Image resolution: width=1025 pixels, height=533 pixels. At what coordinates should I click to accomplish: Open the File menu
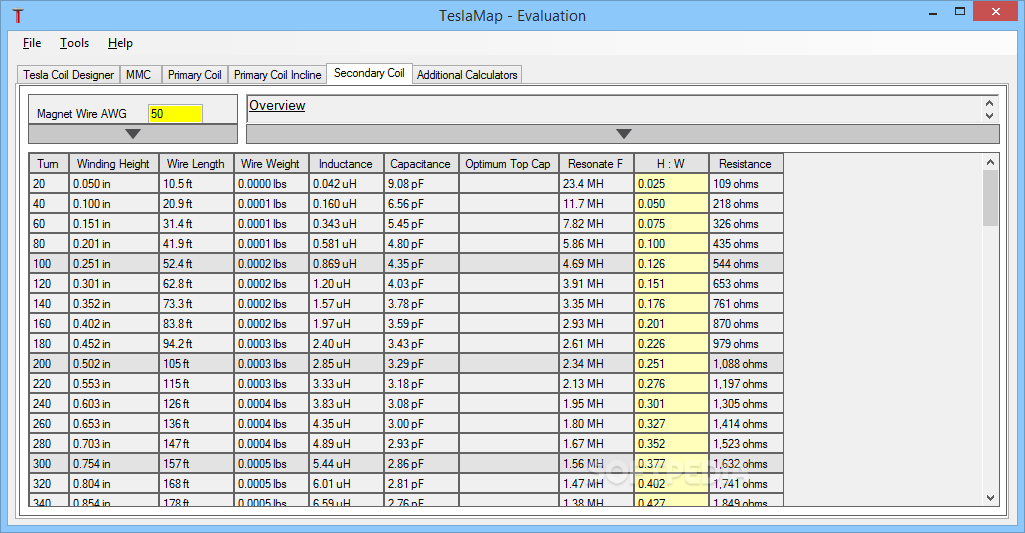tap(32, 43)
